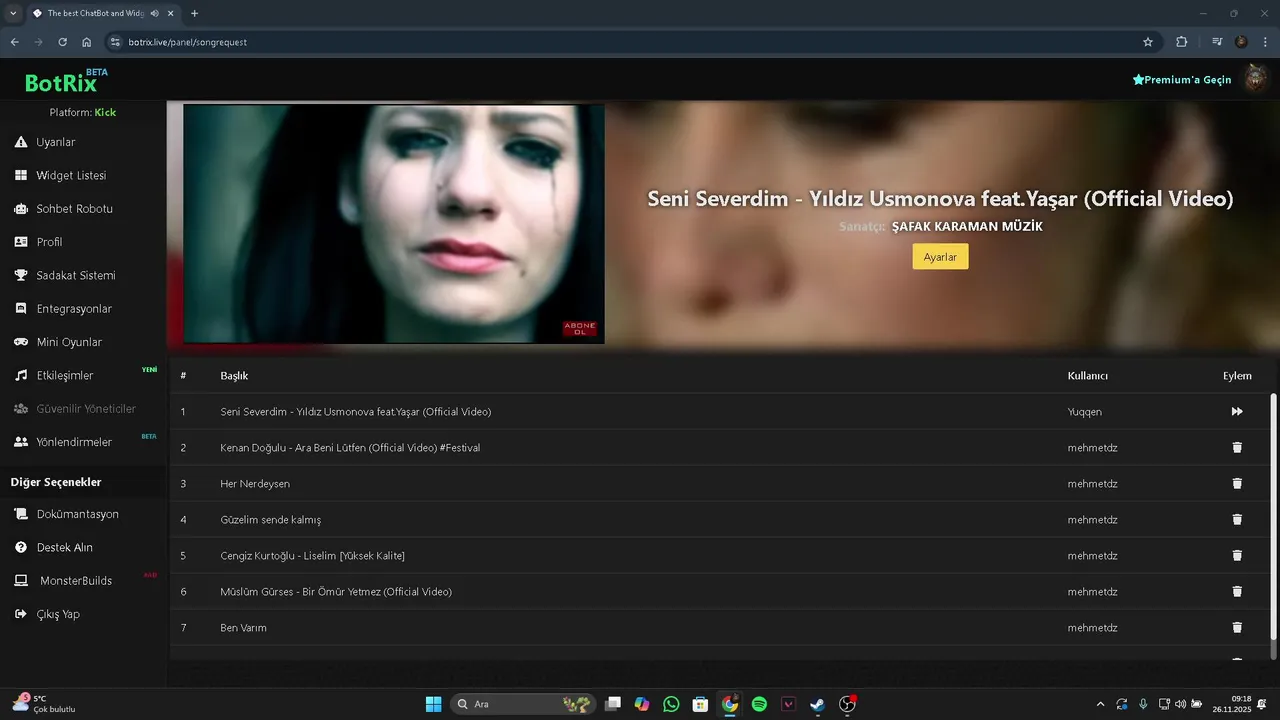The height and width of the screenshot is (720, 1280).
Task: Open WhatsApp from the taskbar
Action: (671, 704)
